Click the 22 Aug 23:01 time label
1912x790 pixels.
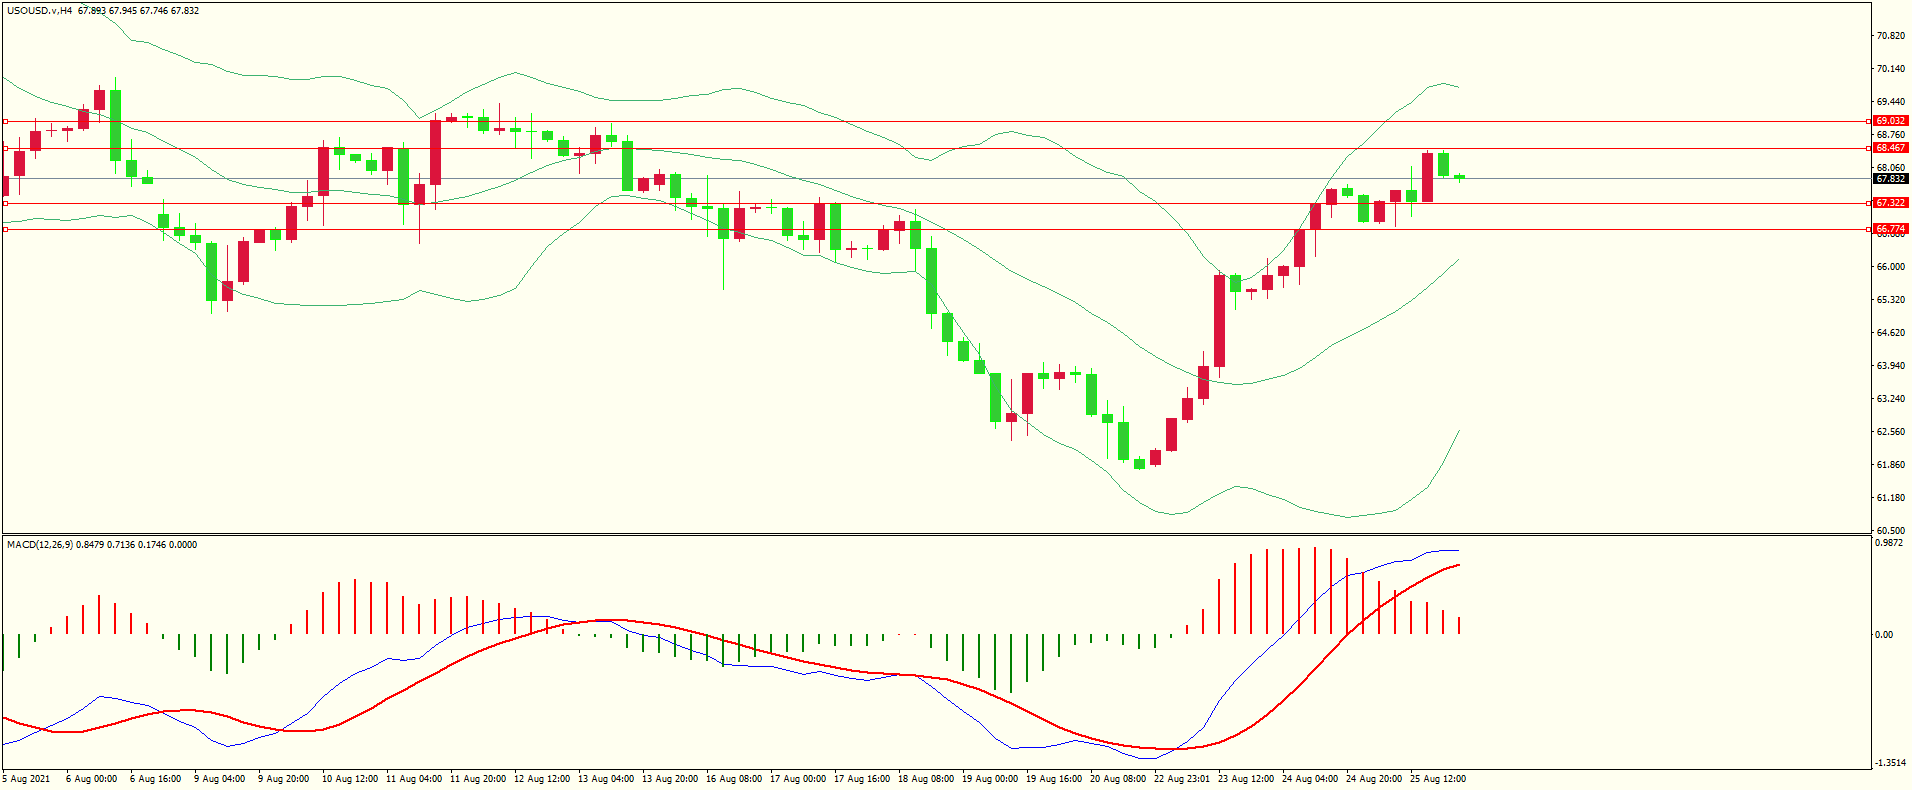pos(1182,779)
